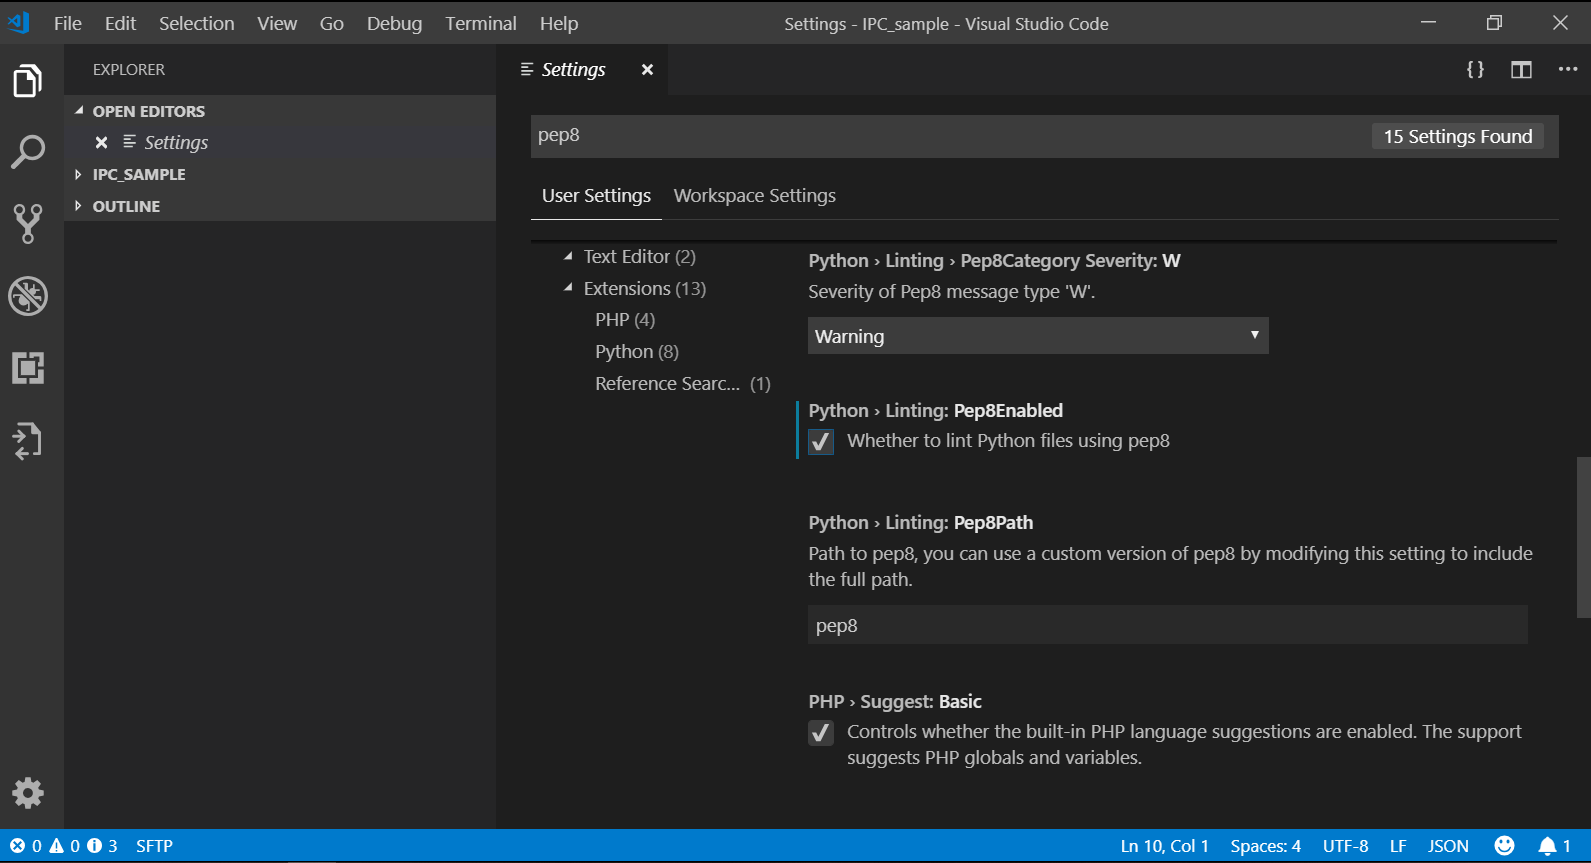This screenshot has width=1591, height=863.
Task: Open the Selection menu
Action: tap(197, 23)
